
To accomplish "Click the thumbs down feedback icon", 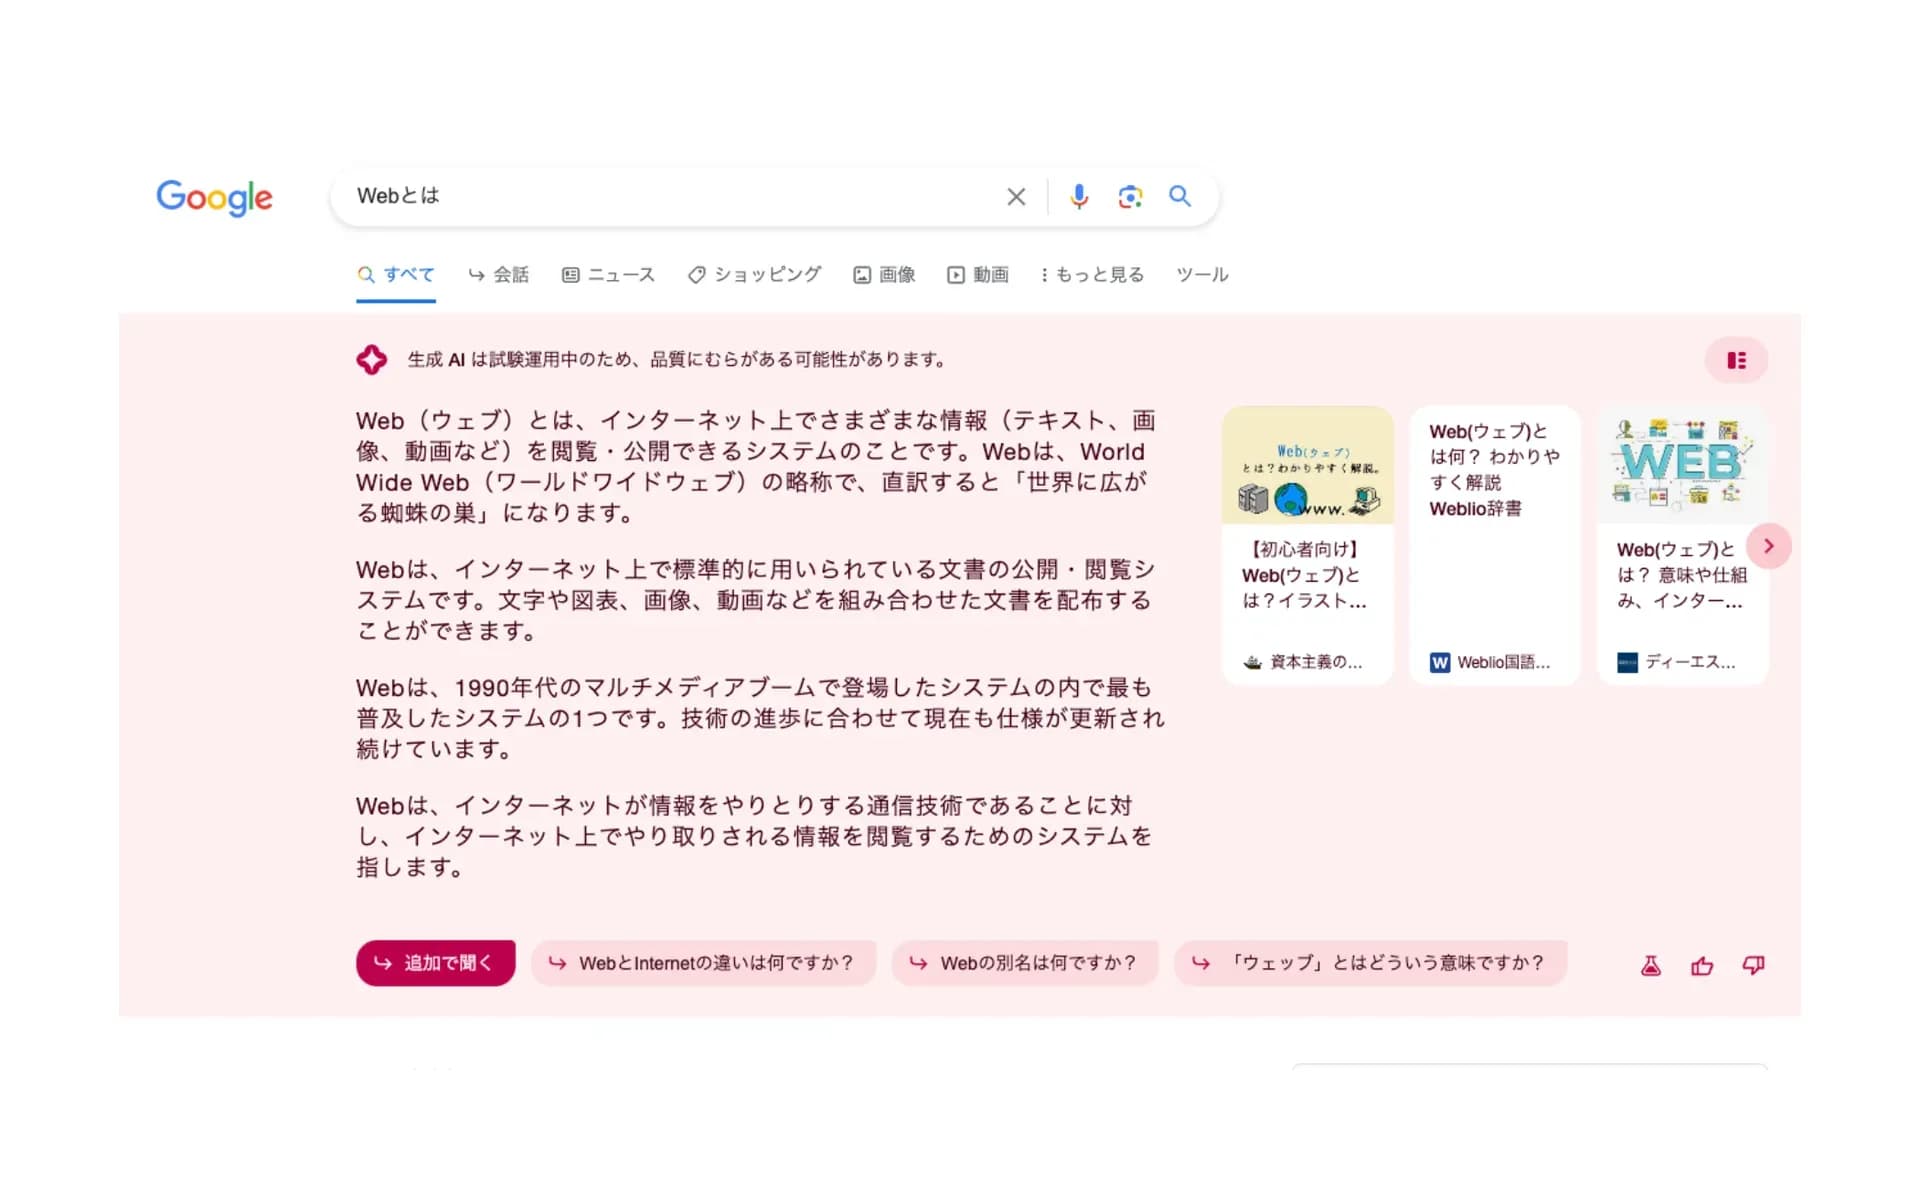I will point(1753,965).
